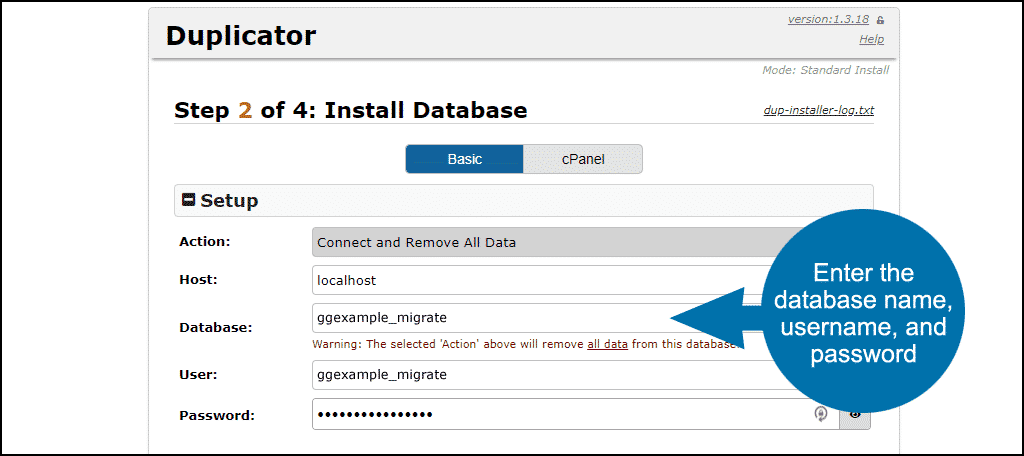Collapse the Setup section header

tap(523, 201)
